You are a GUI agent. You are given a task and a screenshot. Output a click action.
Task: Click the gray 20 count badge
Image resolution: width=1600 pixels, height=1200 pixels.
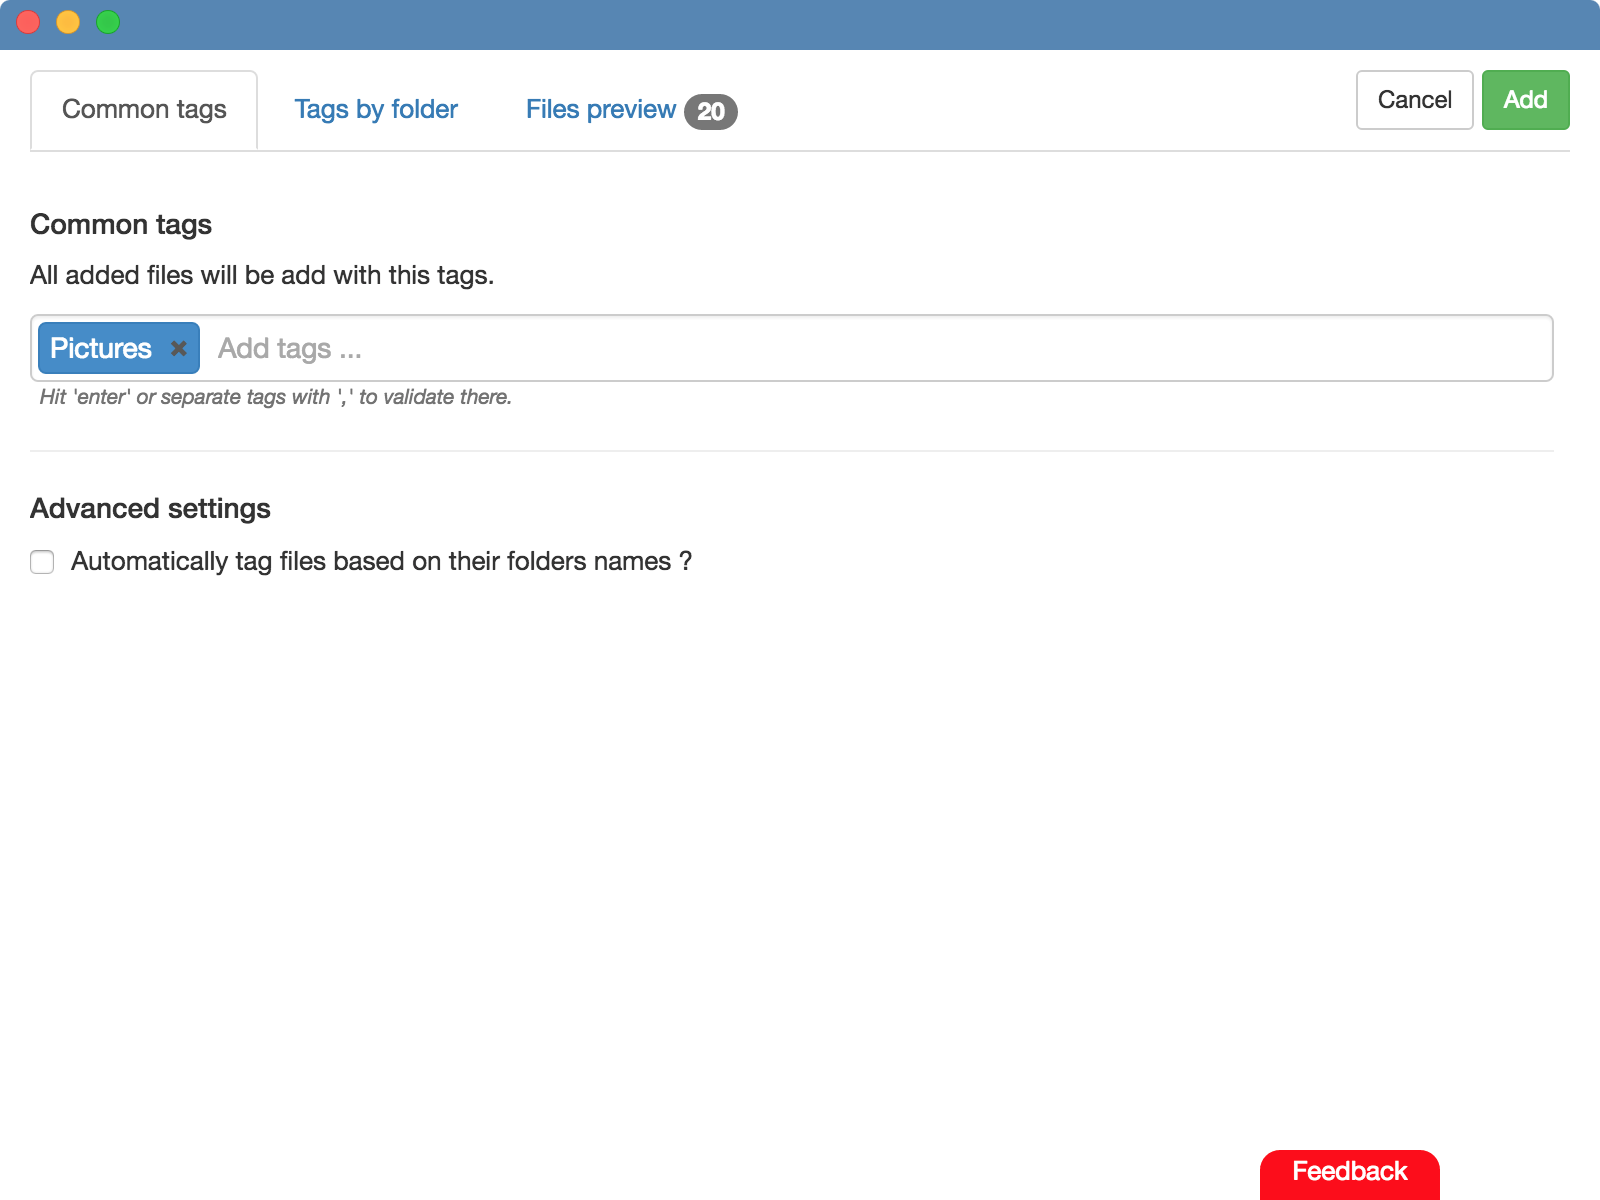tap(712, 112)
